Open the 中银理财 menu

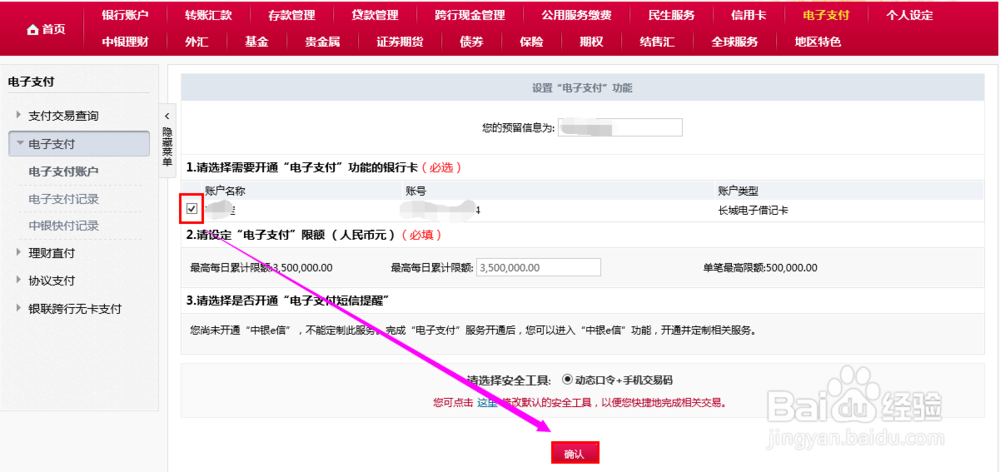point(125,43)
